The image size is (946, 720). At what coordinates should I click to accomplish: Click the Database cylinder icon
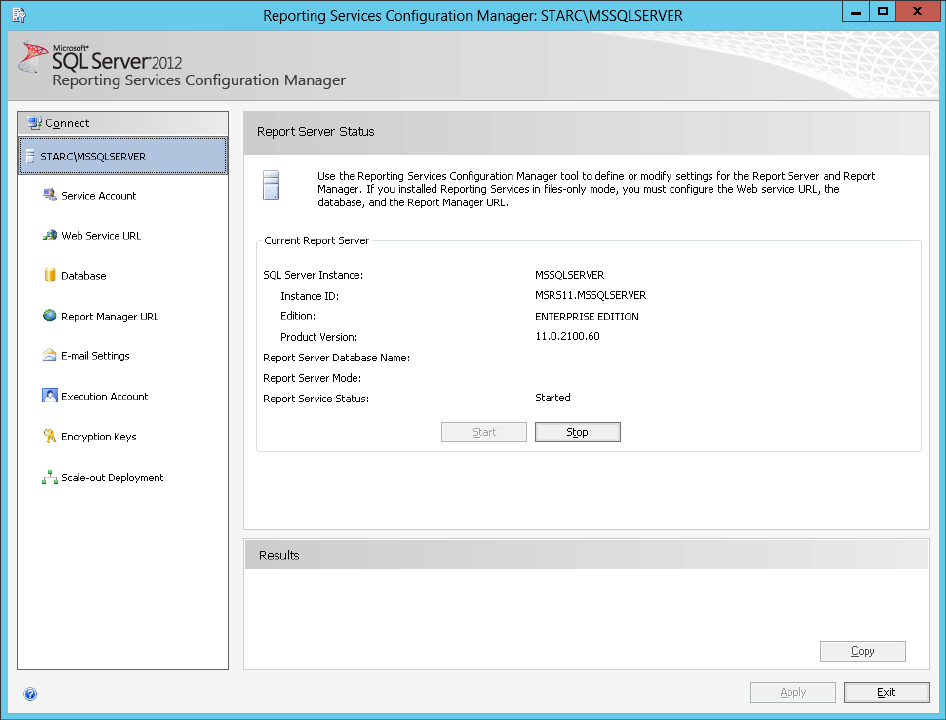49,275
